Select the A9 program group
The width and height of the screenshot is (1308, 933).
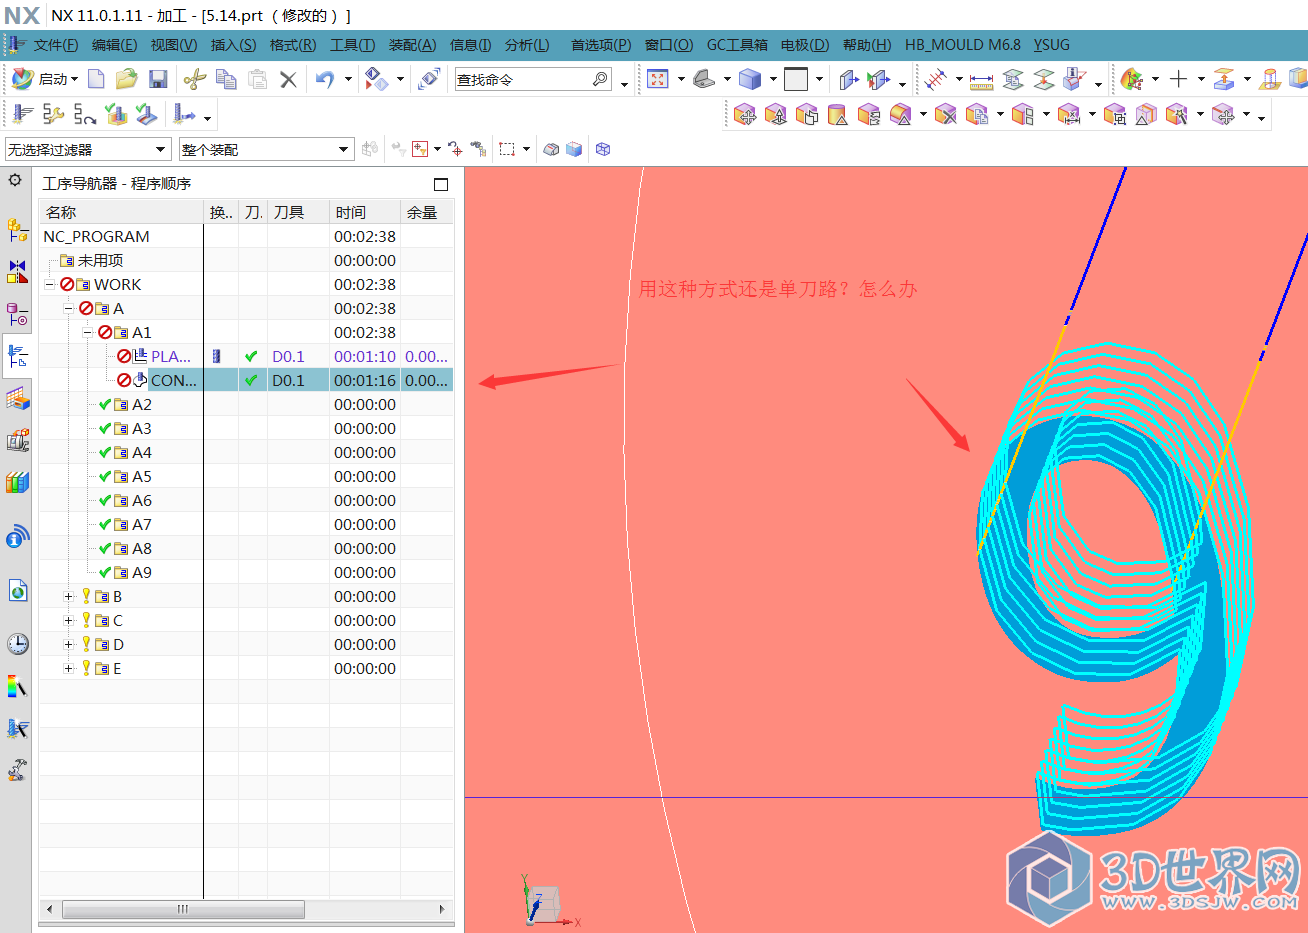tap(142, 573)
